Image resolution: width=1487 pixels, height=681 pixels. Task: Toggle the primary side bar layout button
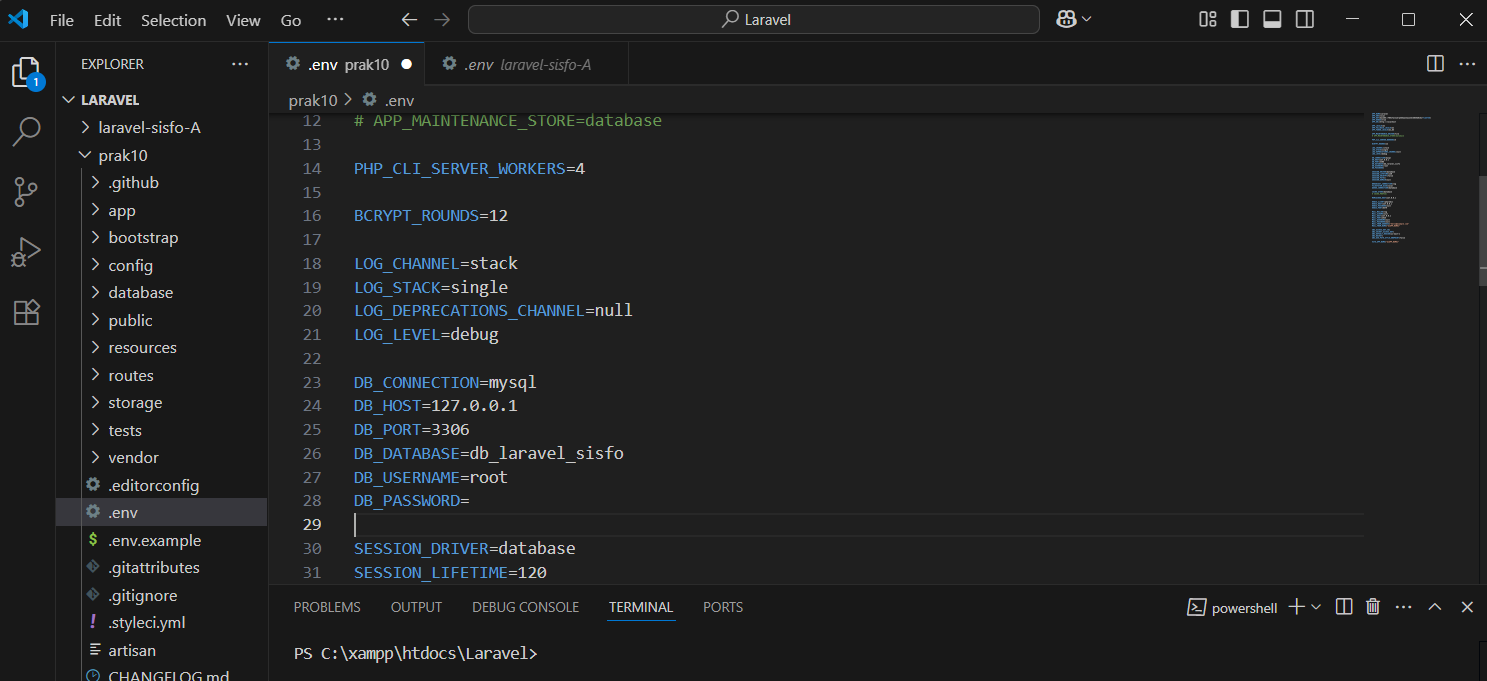(1240, 20)
